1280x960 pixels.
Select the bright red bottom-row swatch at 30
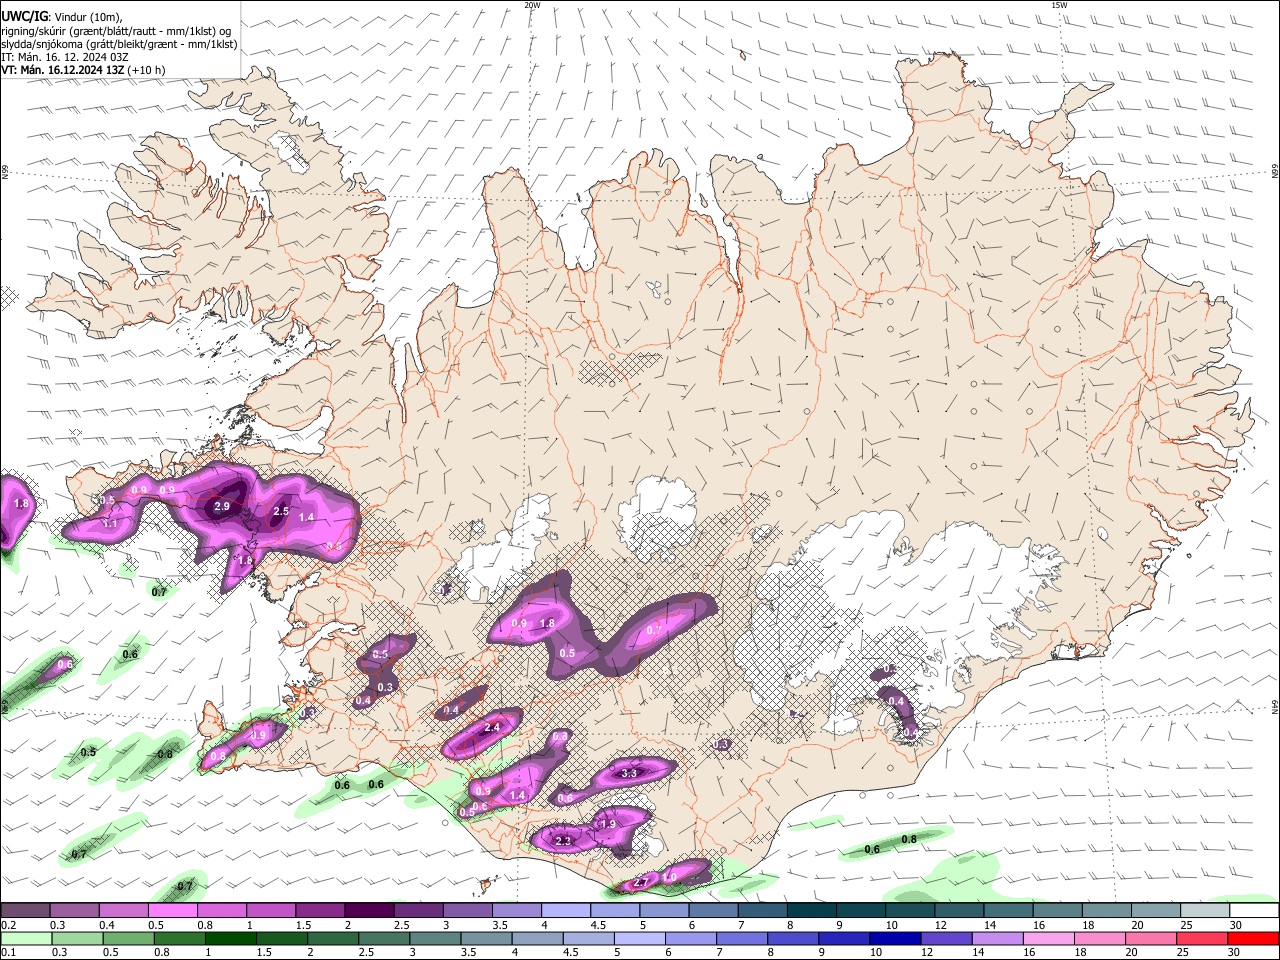(x=1252, y=938)
